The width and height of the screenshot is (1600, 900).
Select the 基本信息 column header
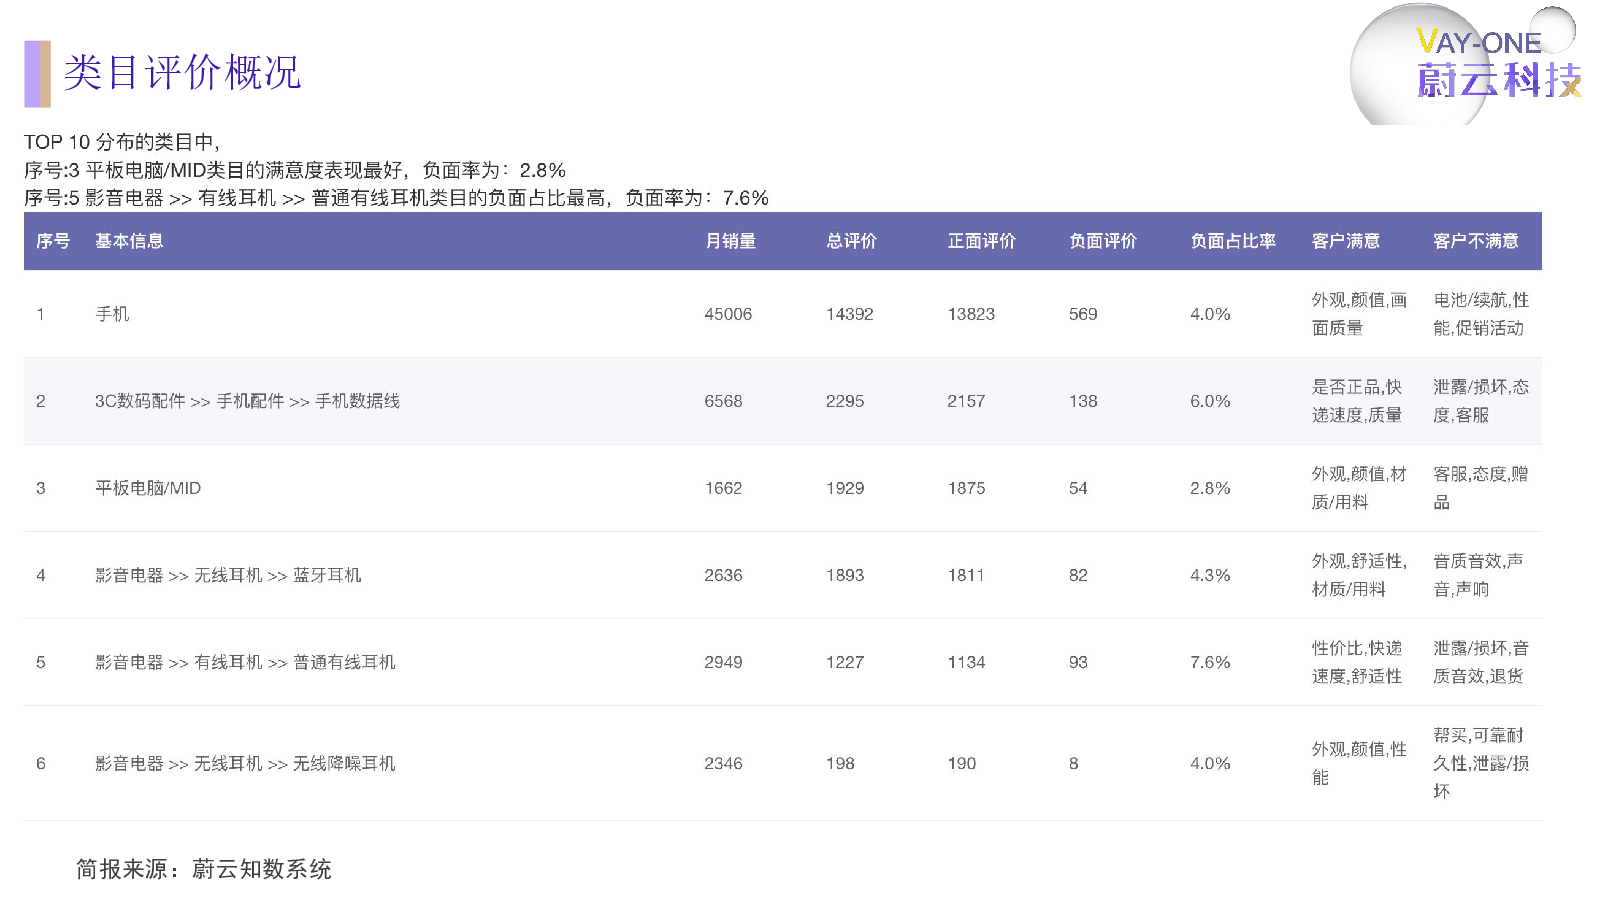point(129,241)
